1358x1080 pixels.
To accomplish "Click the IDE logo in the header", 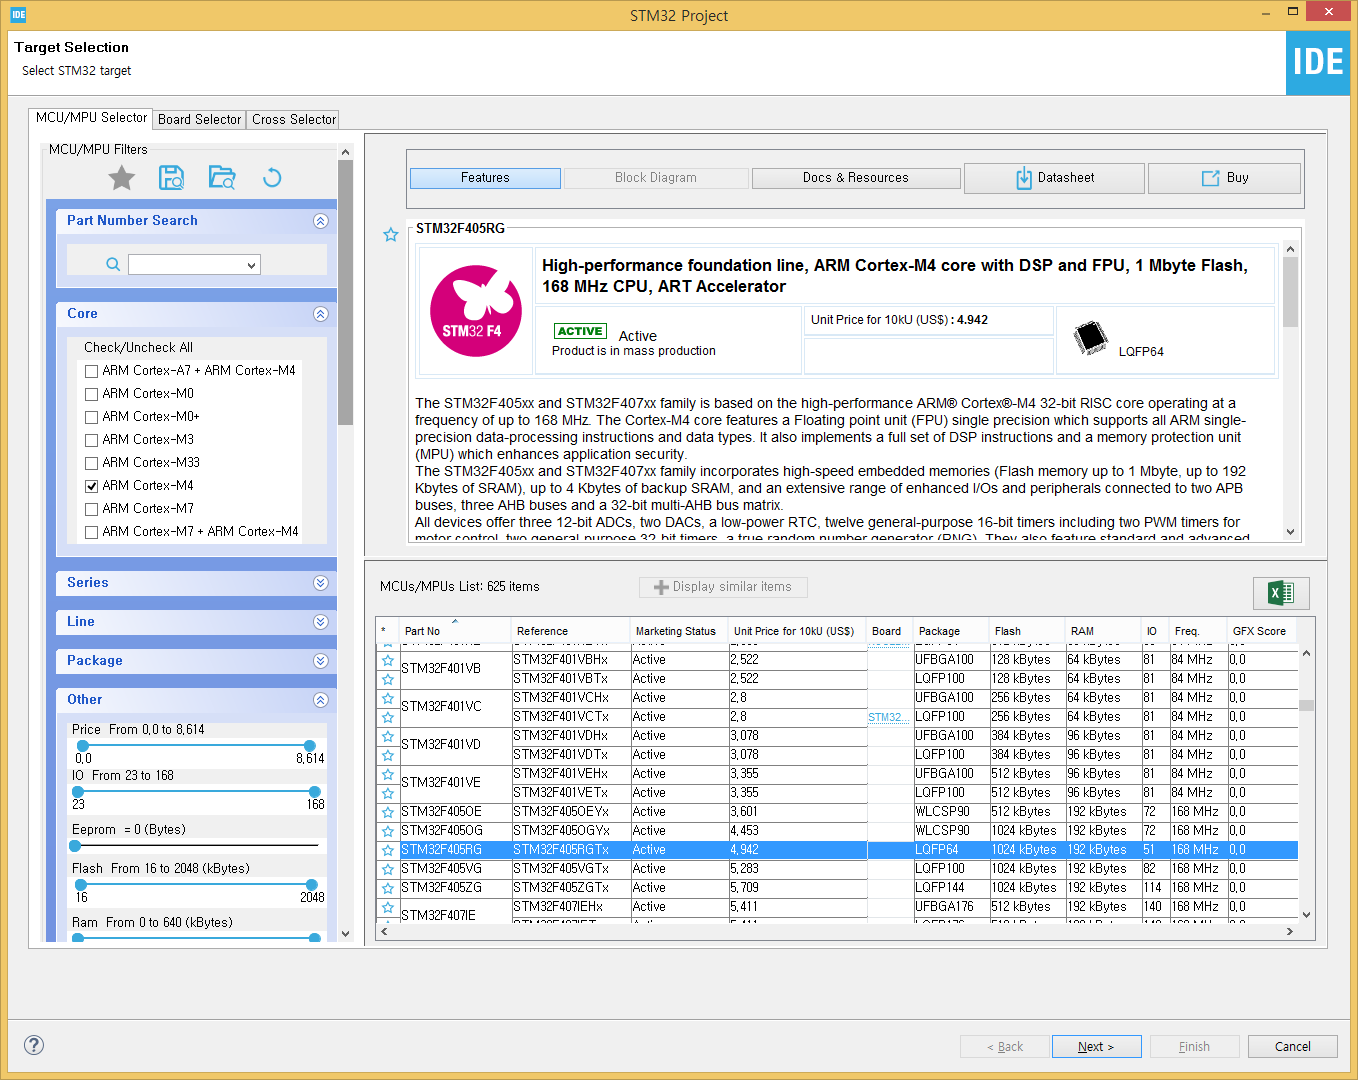I will [x=1317, y=63].
